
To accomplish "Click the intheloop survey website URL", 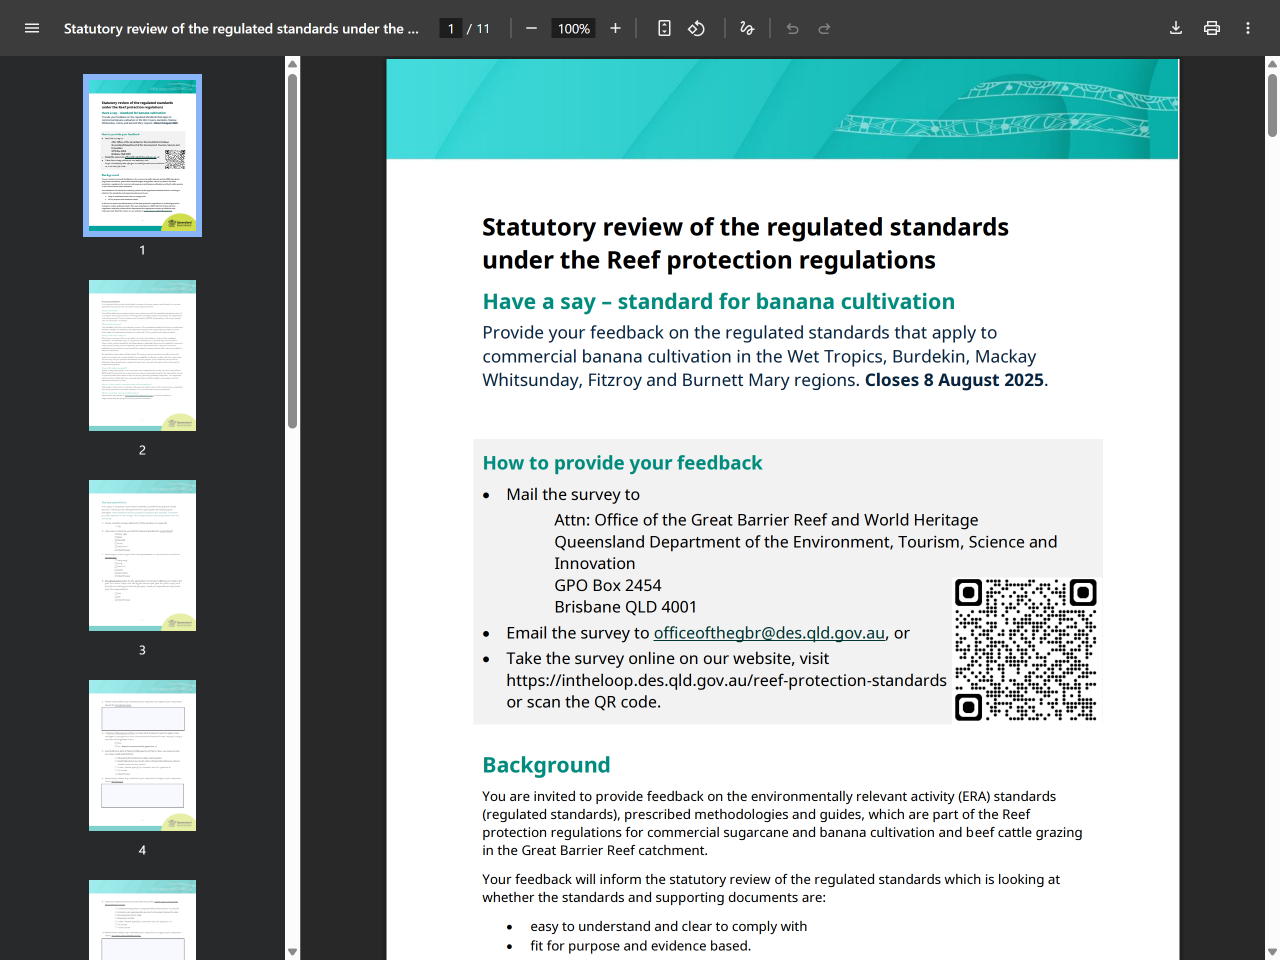I will point(726,679).
